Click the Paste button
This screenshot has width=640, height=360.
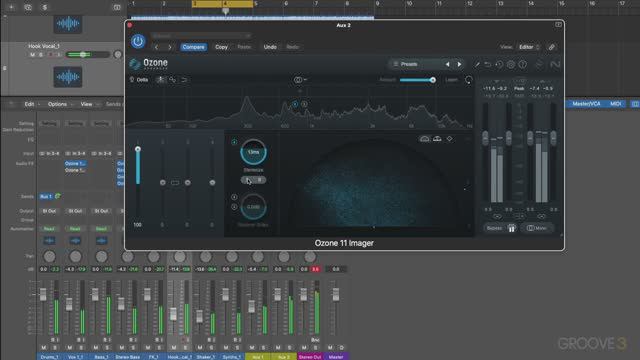click(x=244, y=47)
